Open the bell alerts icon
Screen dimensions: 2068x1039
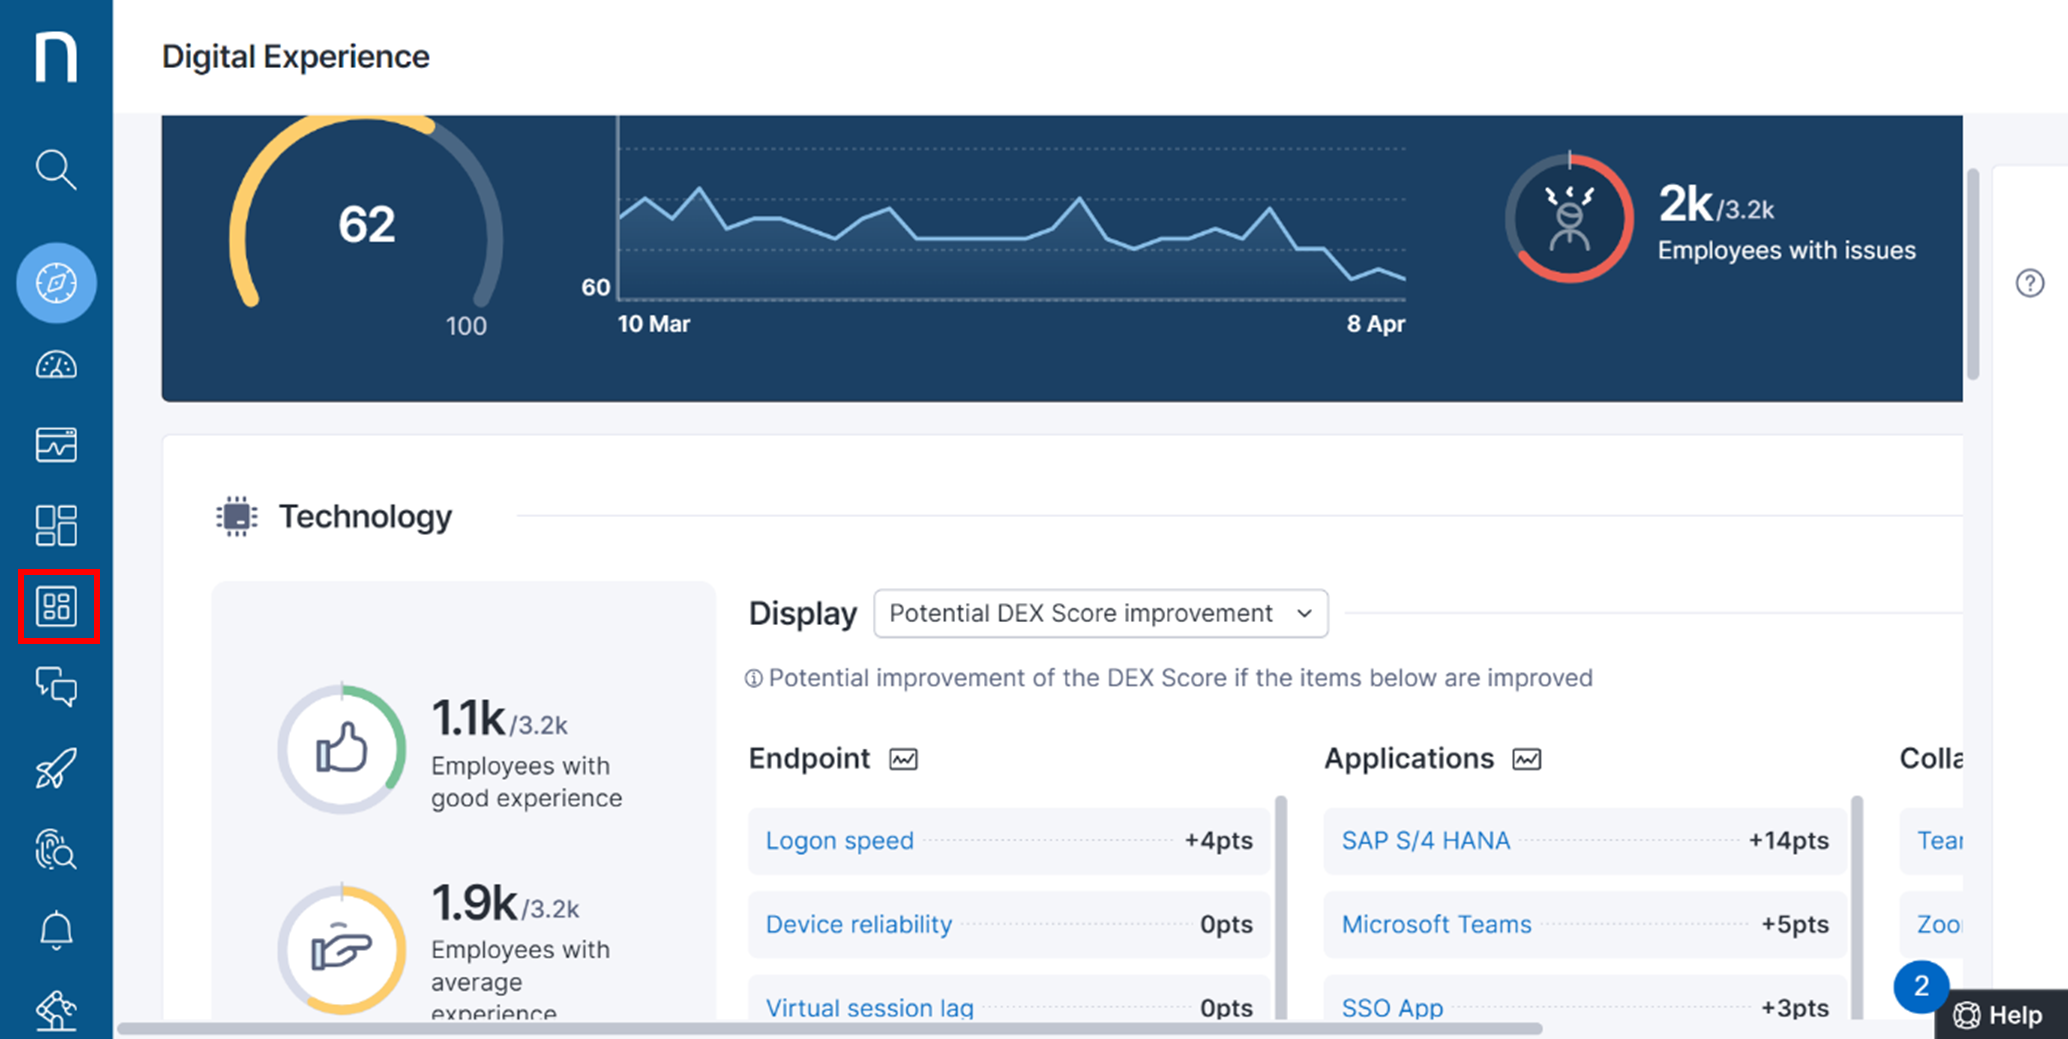pyautogui.click(x=56, y=930)
